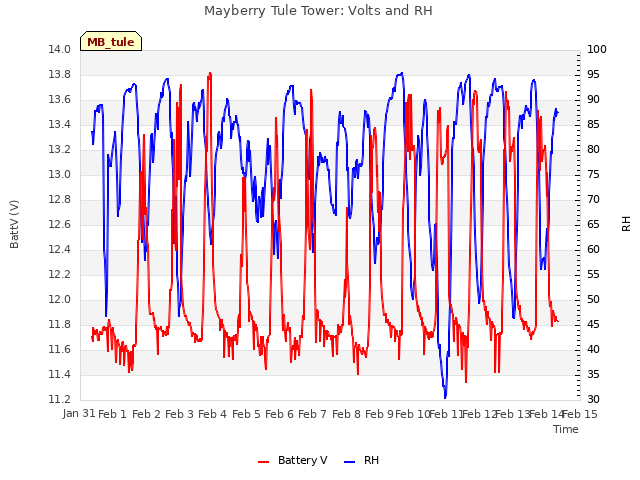The width and height of the screenshot is (640, 480).
Task: Click the Feb 9 date tick
Action: (380, 414)
